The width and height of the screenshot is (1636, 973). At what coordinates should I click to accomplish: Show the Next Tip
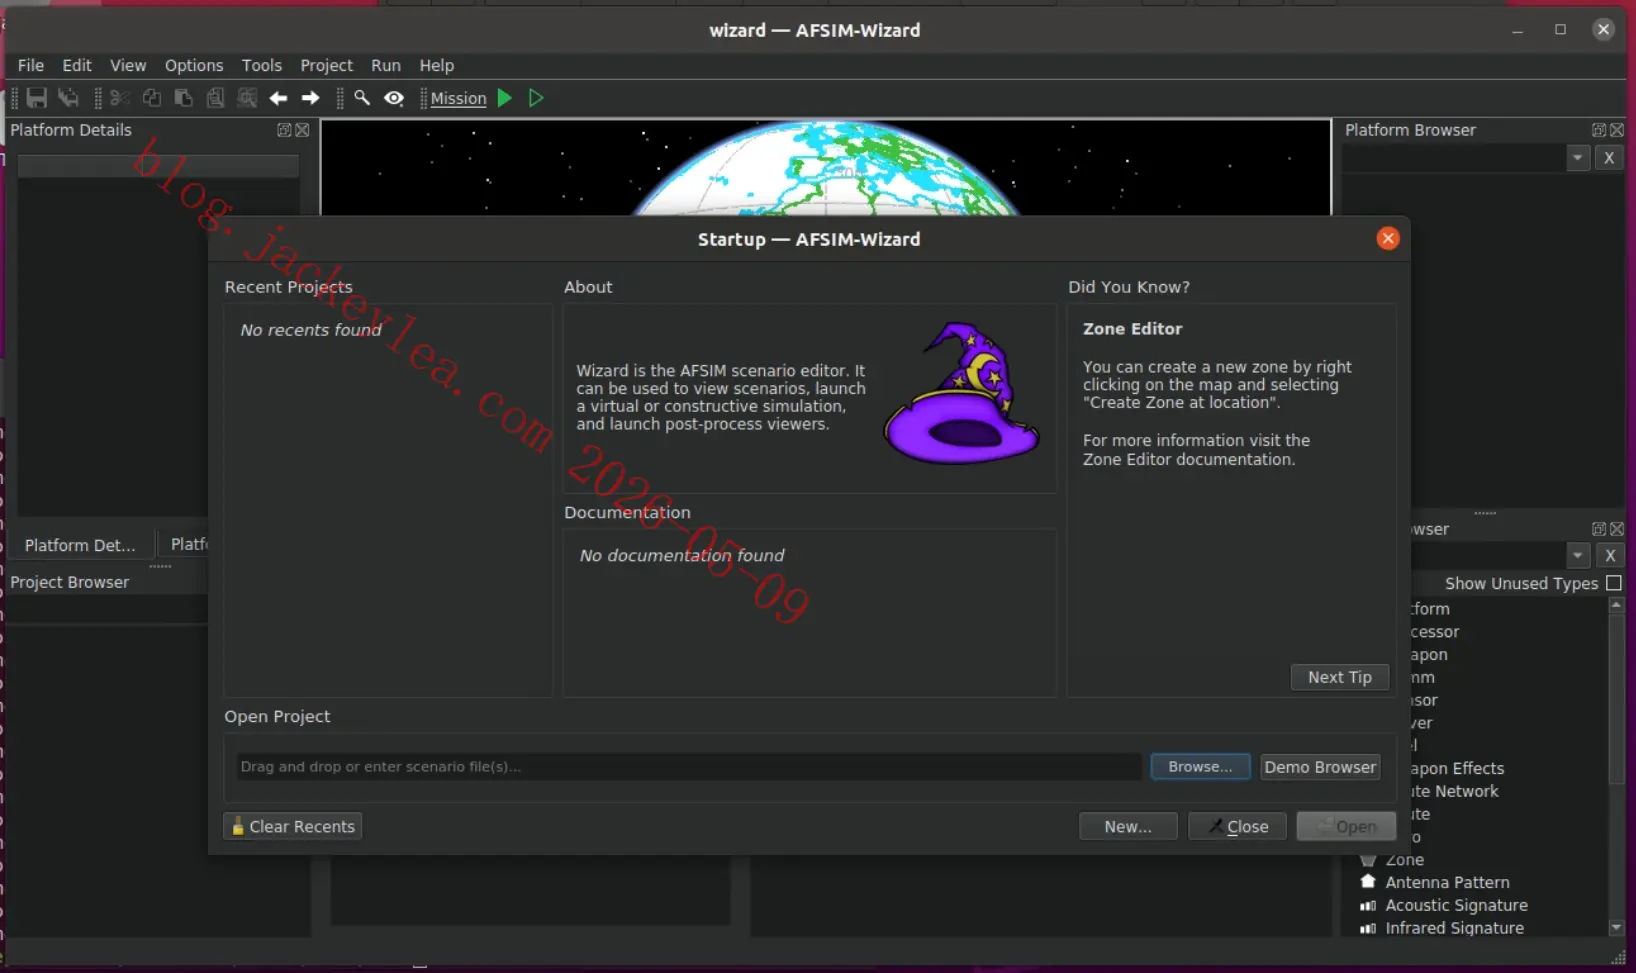point(1340,677)
